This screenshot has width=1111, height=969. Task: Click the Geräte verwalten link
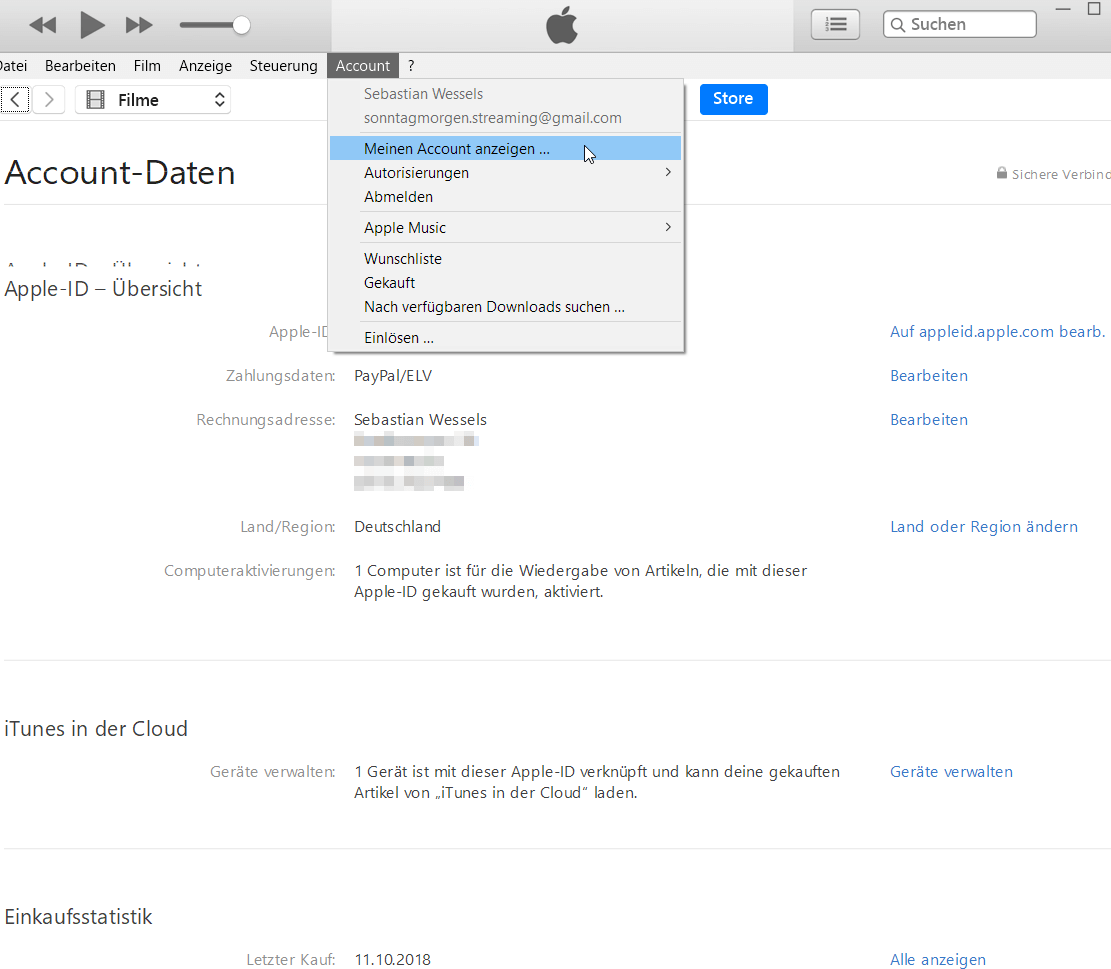click(x=952, y=771)
